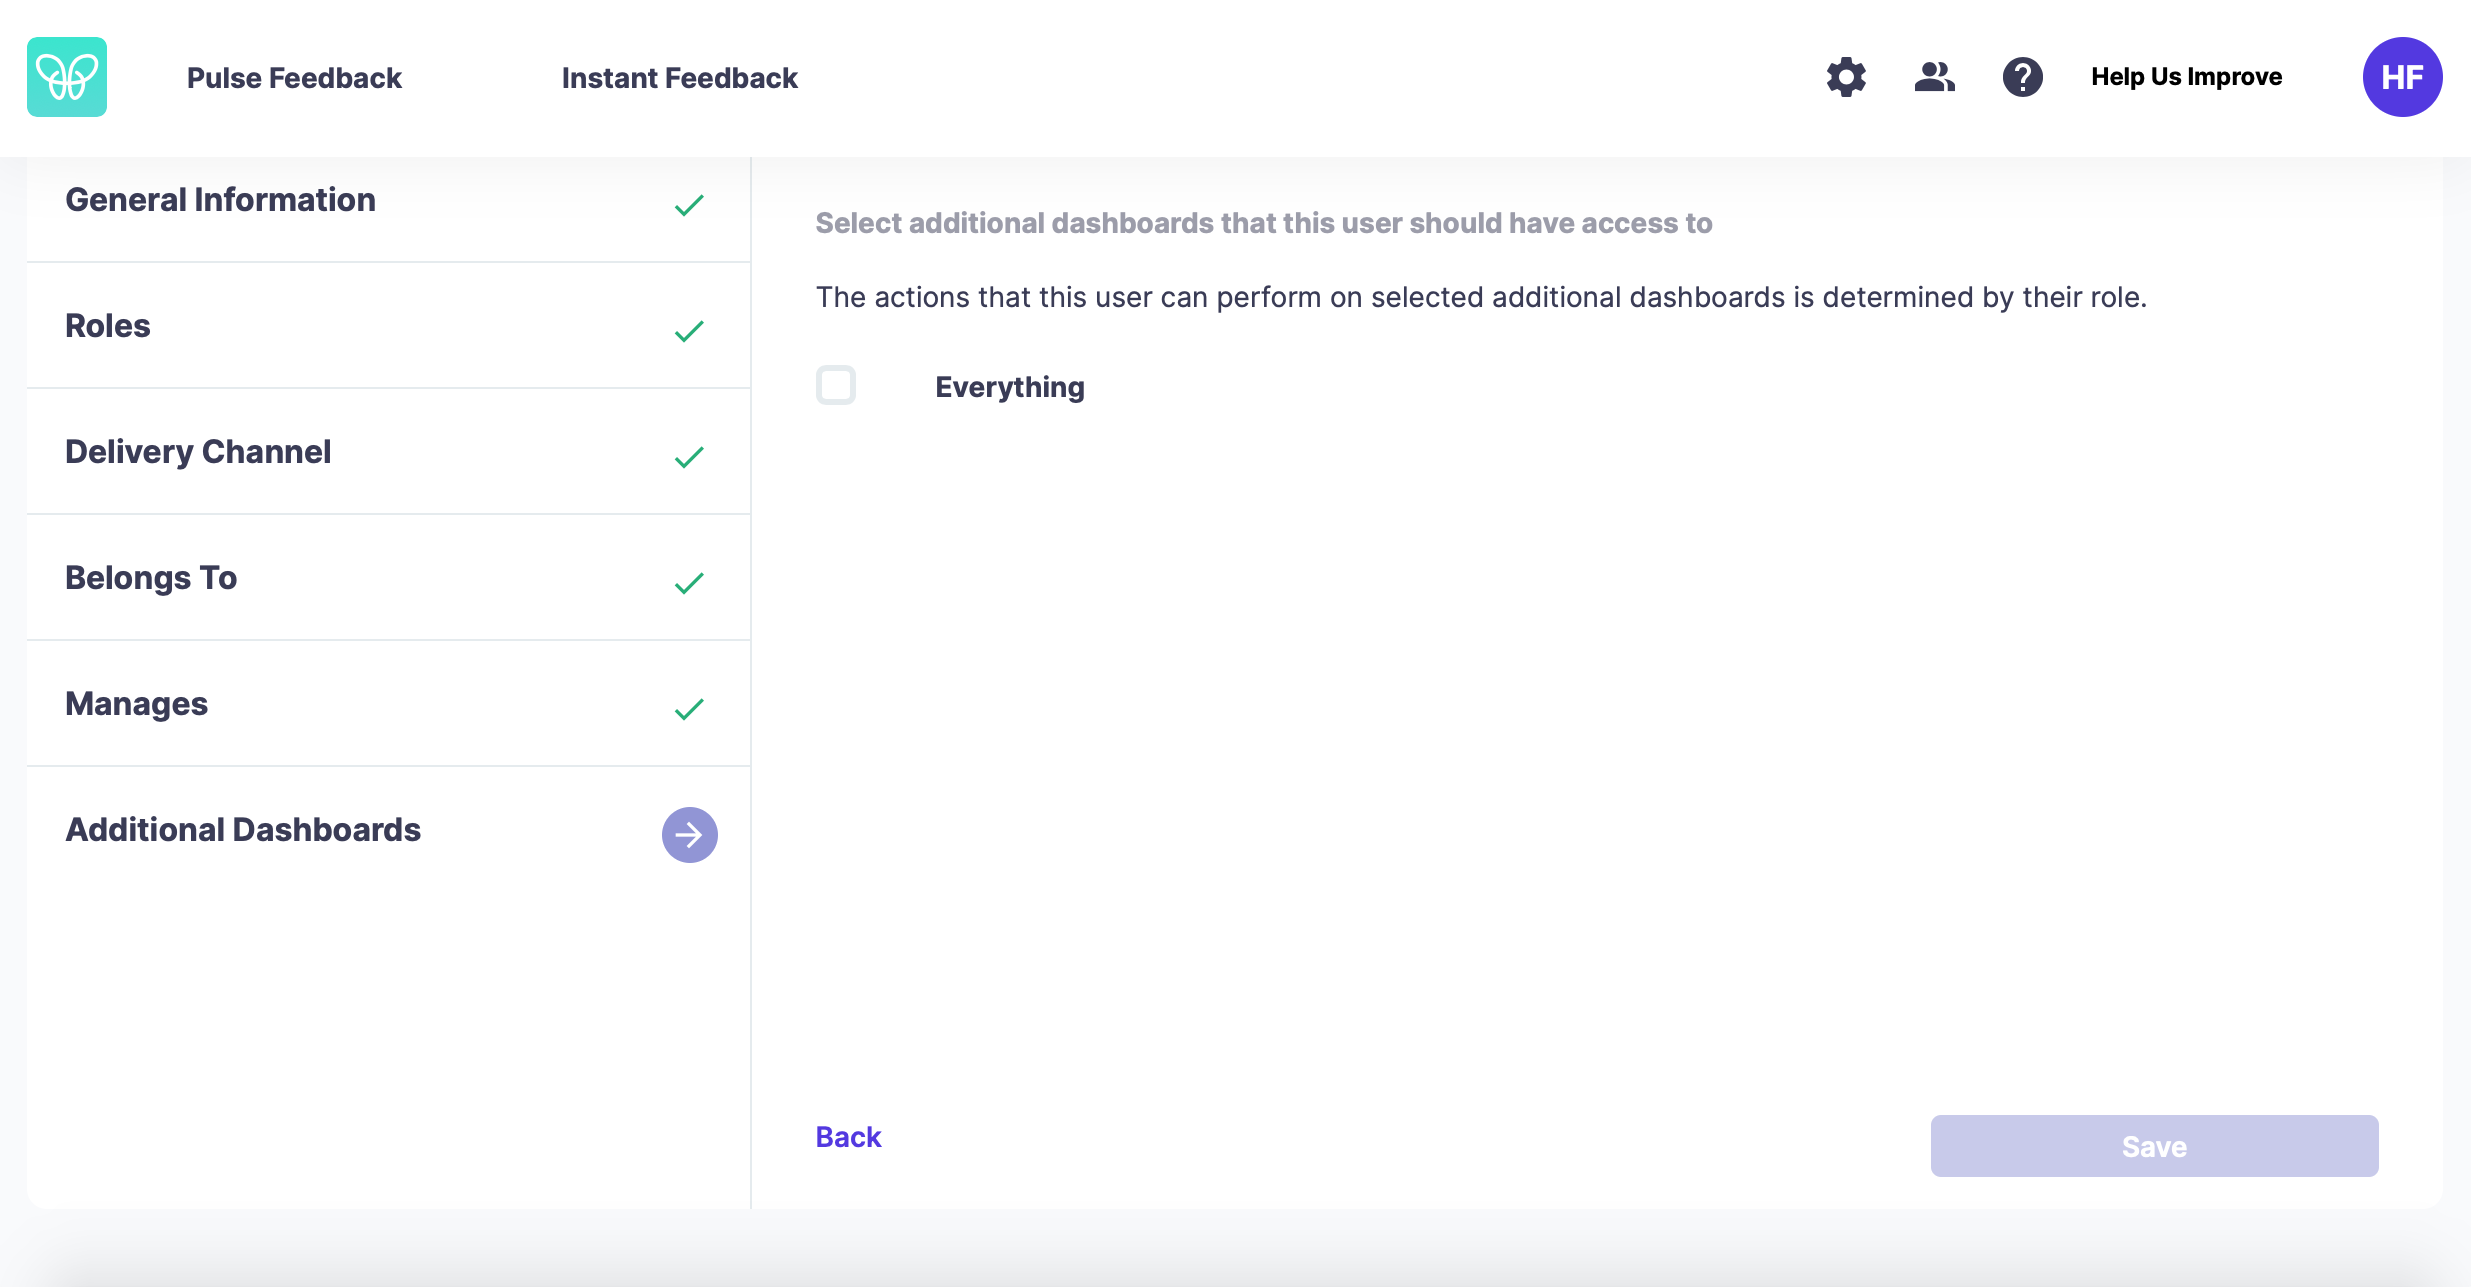Screen dimensions: 2471x1287
Task: Click the Manages green checkmark icon
Action: pos(689,710)
